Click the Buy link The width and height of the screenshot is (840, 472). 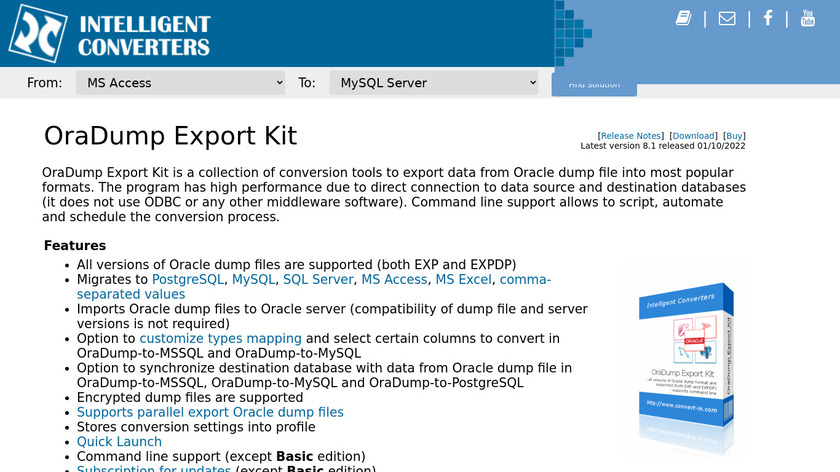tap(734, 136)
